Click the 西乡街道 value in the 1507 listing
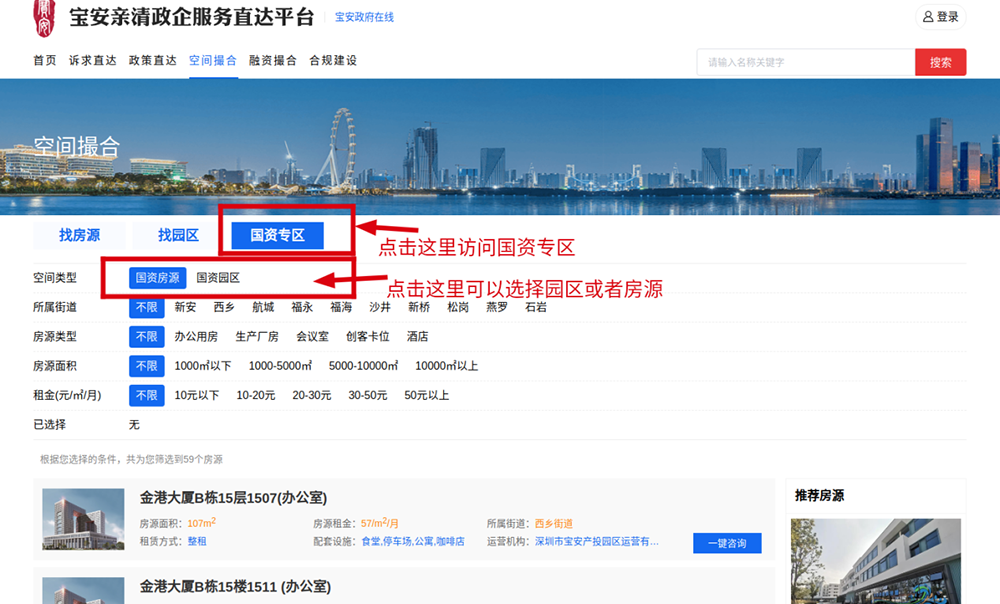The image size is (1000, 604). pyautogui.click(x=554, y=524)
